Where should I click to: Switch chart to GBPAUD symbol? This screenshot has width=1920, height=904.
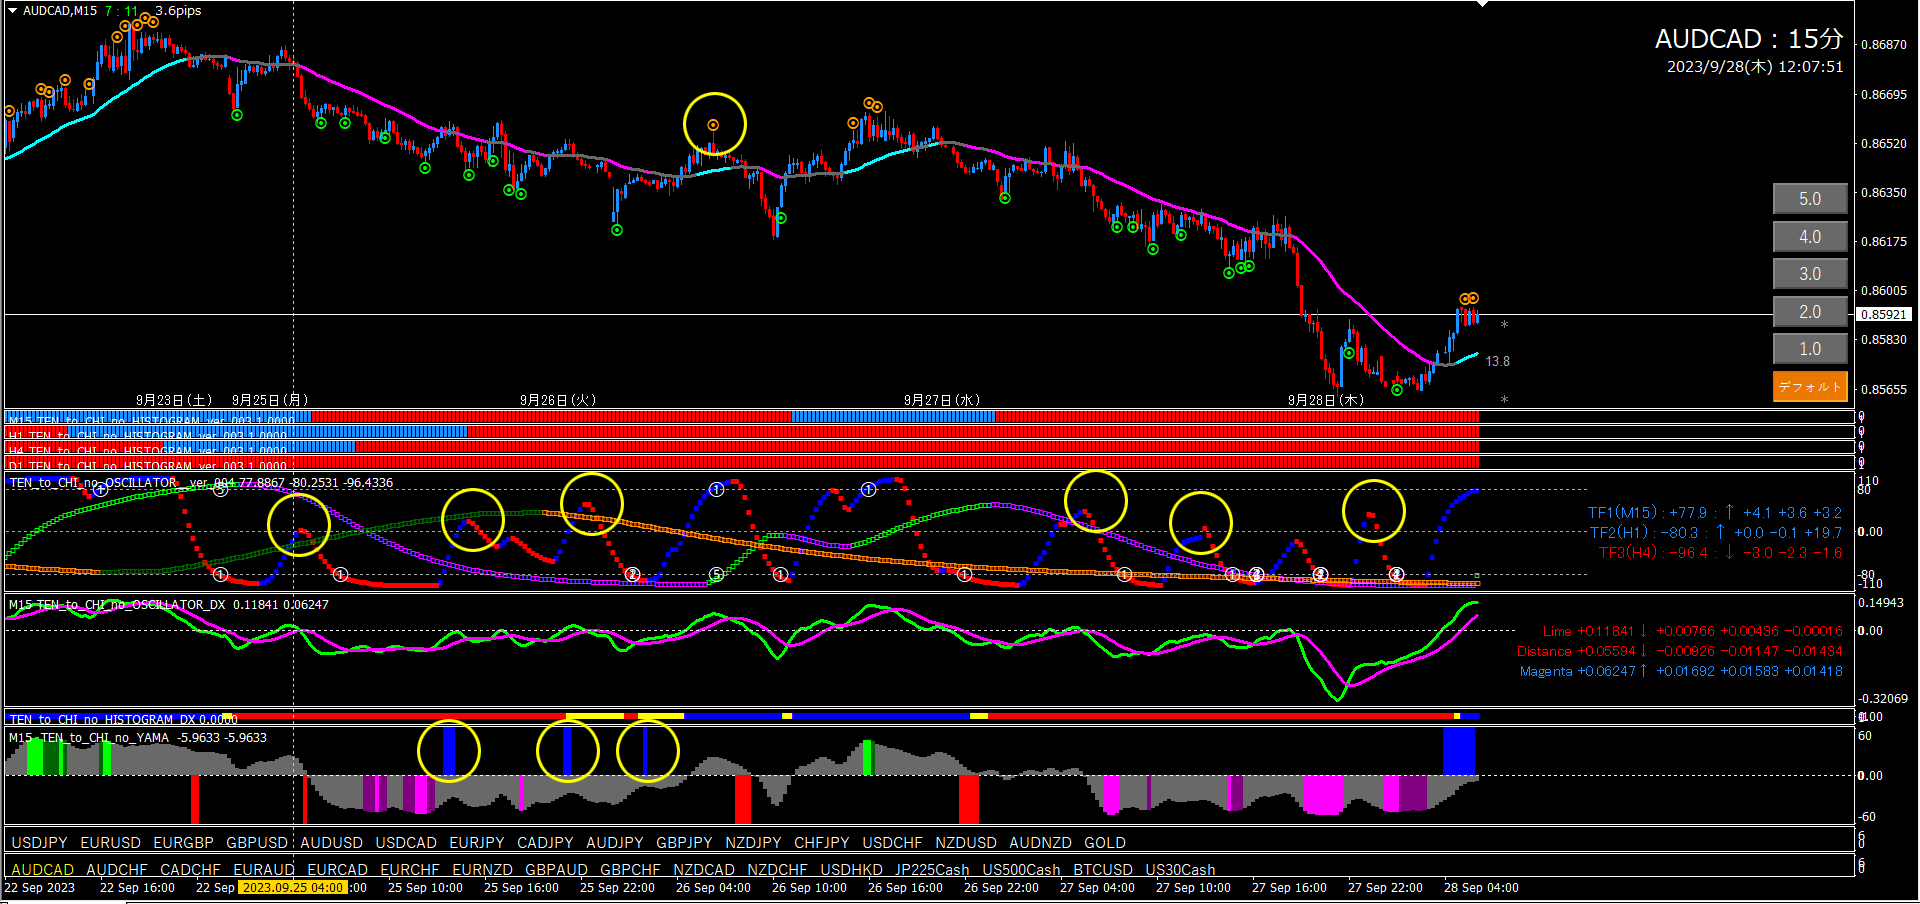click(556, 870)
